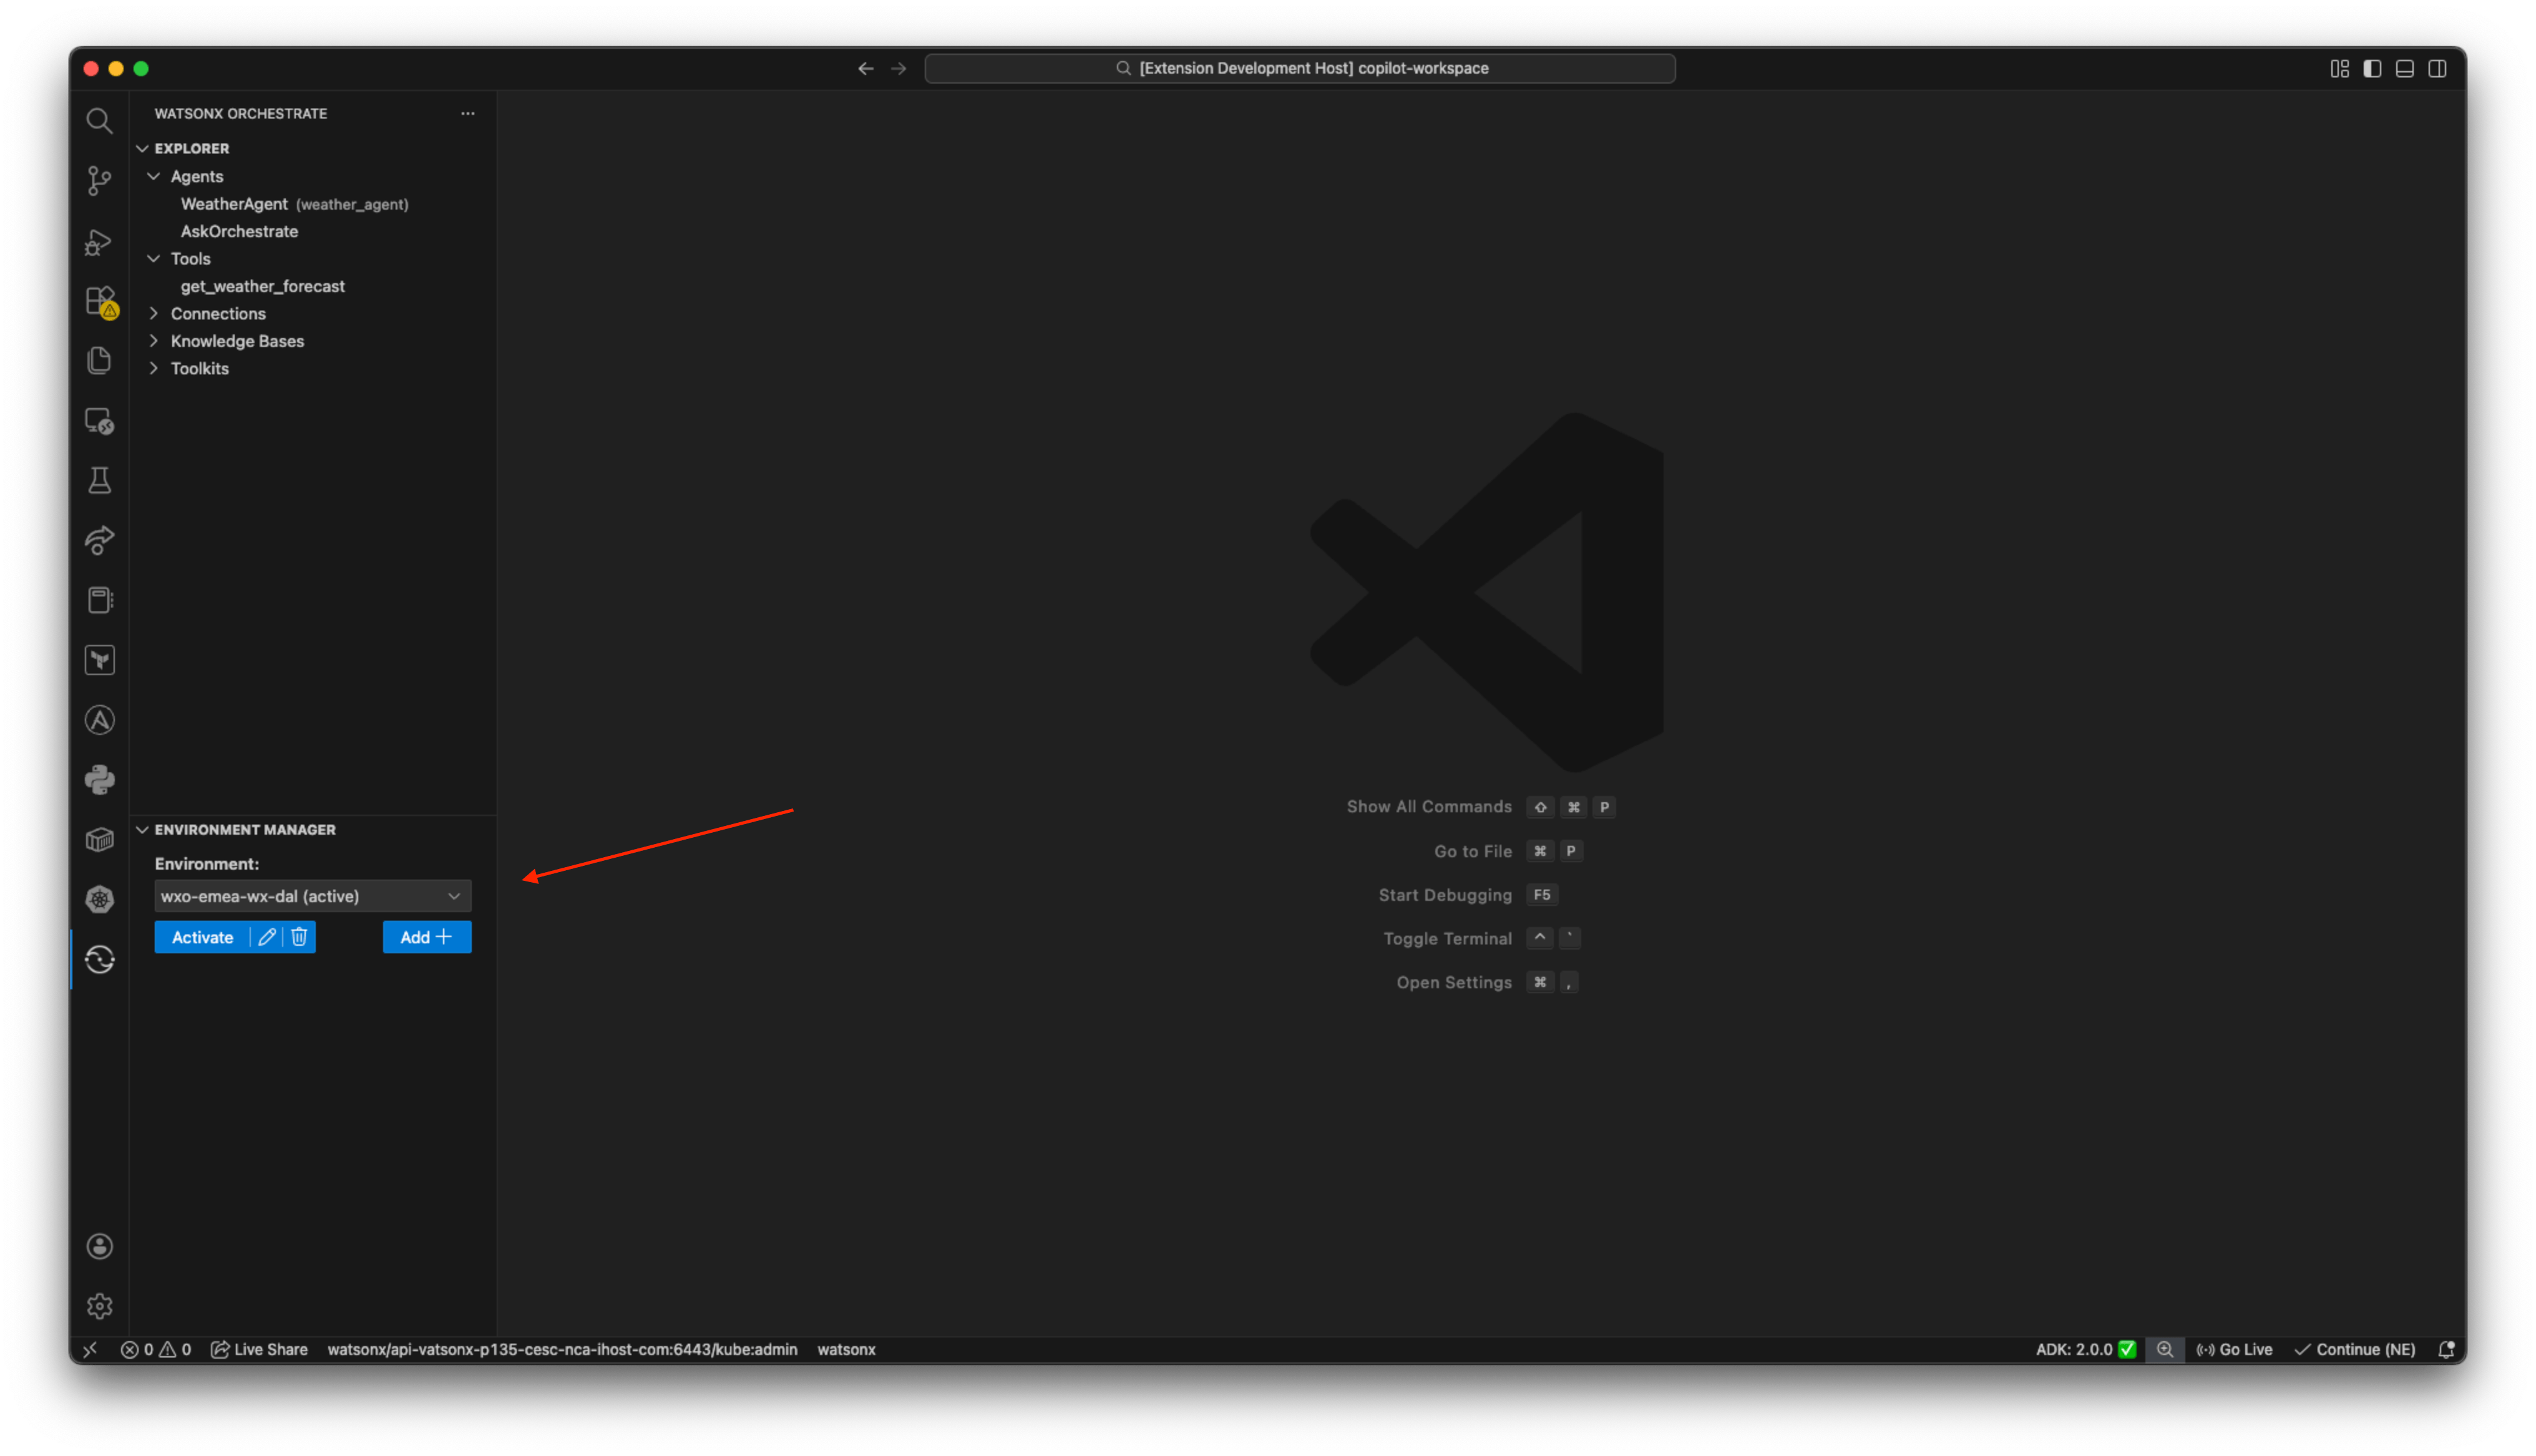Open the Run and Debug panel
Screen dimensions: 2536x1456
99,242
